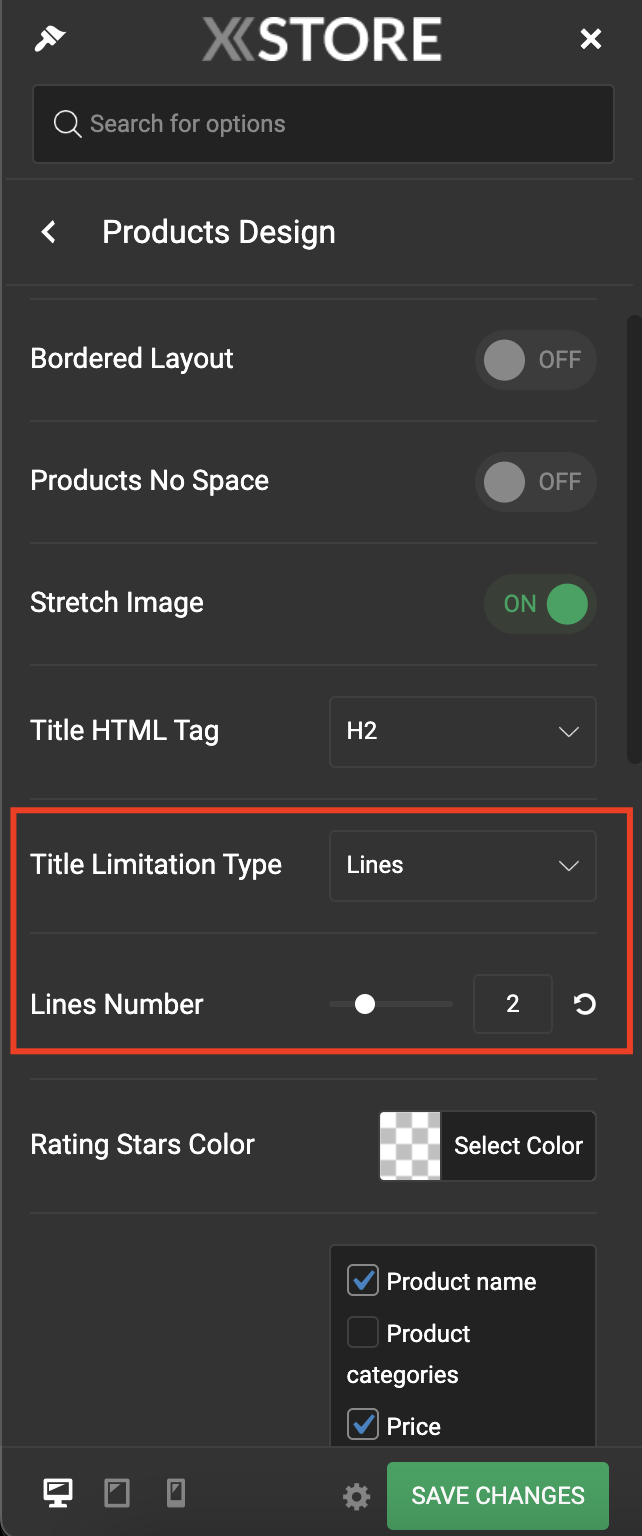
Task: Expand the Title Limitation Type dropdown
Action: [x=463, y=866]
